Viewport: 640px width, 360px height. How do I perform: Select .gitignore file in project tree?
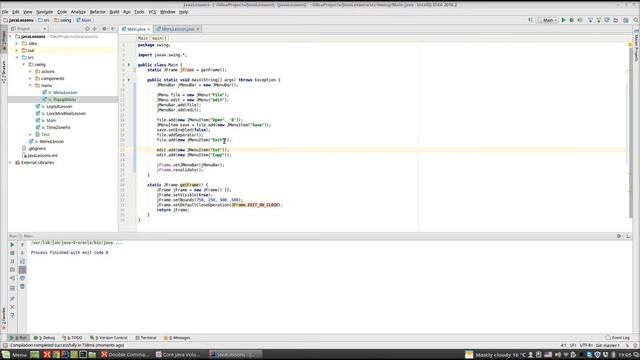[36, 149]
